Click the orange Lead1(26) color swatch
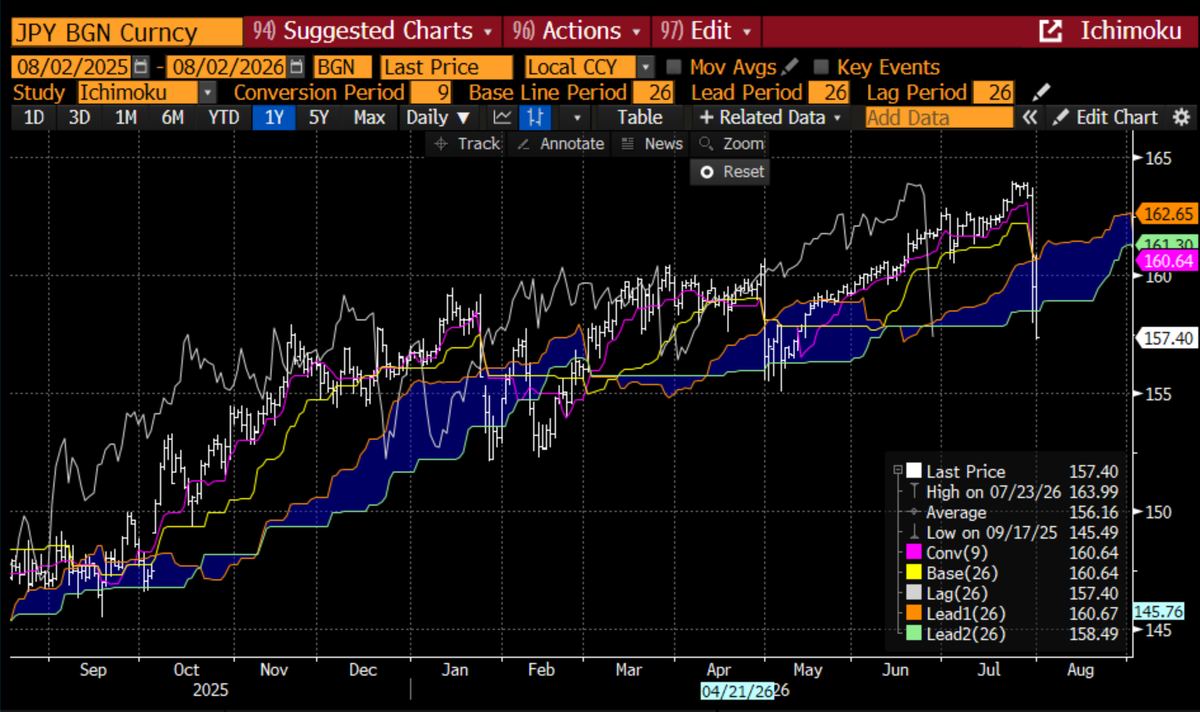The image size is (1200, 712). [x=914, y=614]
